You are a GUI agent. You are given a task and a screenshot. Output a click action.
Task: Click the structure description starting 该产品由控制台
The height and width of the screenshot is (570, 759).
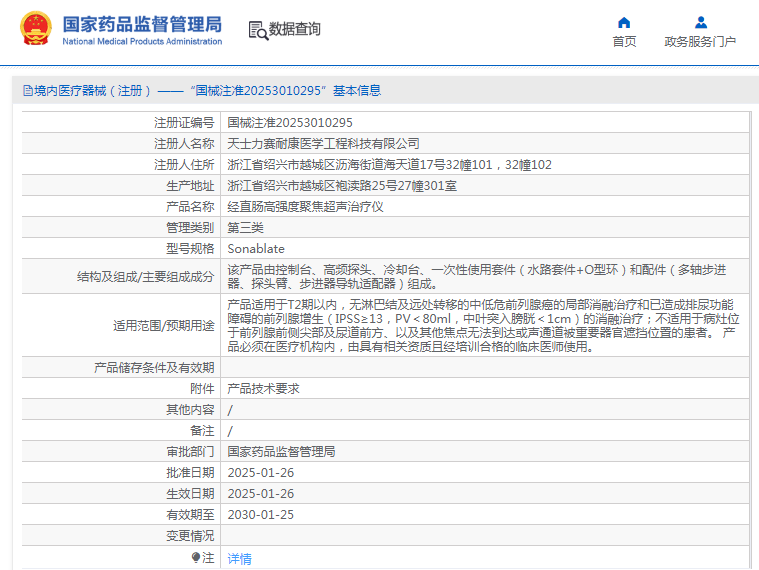coord(477,277)
